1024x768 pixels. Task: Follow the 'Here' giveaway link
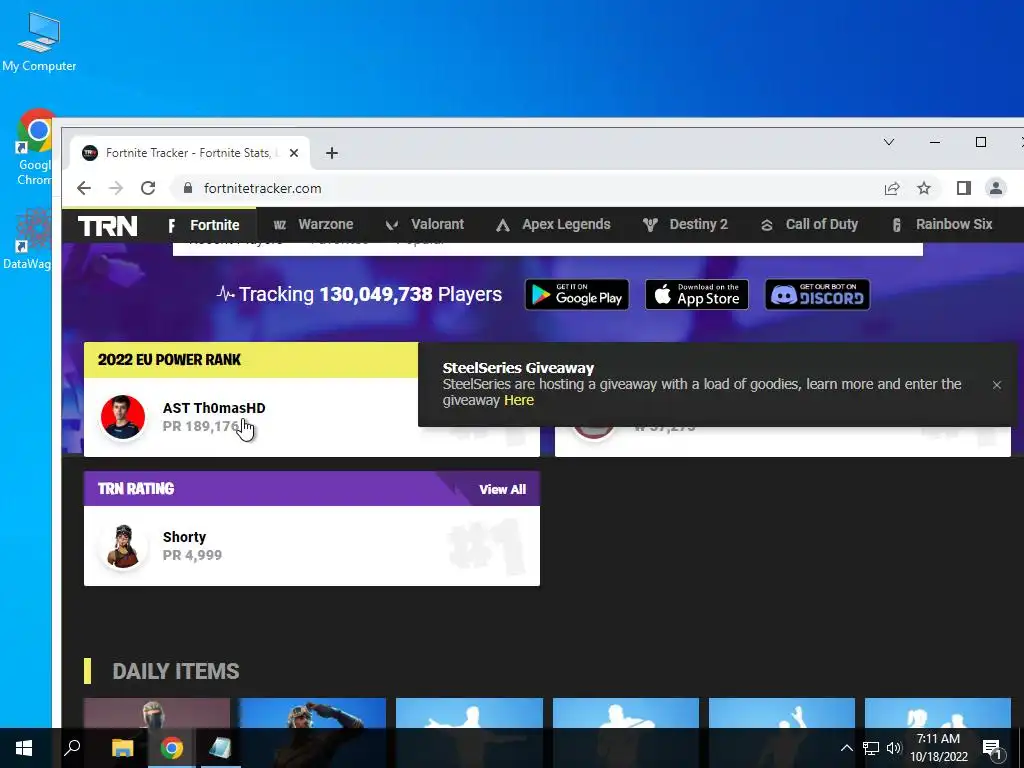coord(519,400)
